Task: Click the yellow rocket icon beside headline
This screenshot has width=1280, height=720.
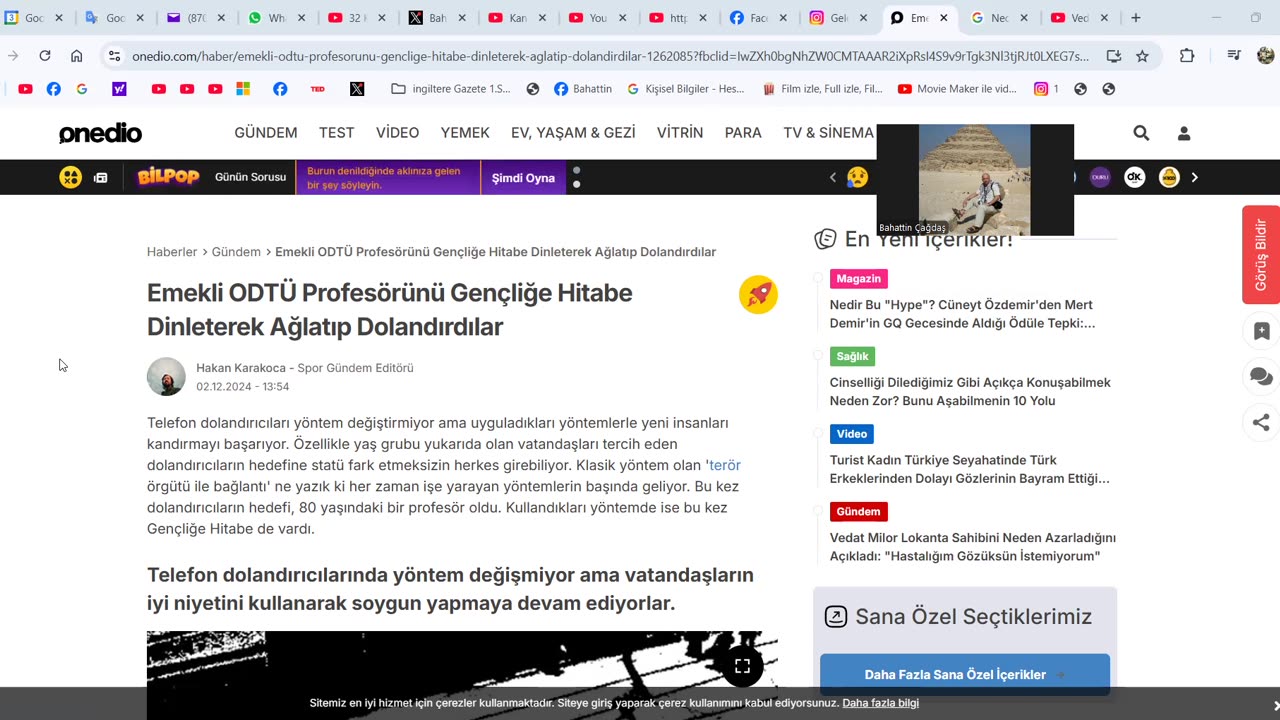Action: pos(758,295)
